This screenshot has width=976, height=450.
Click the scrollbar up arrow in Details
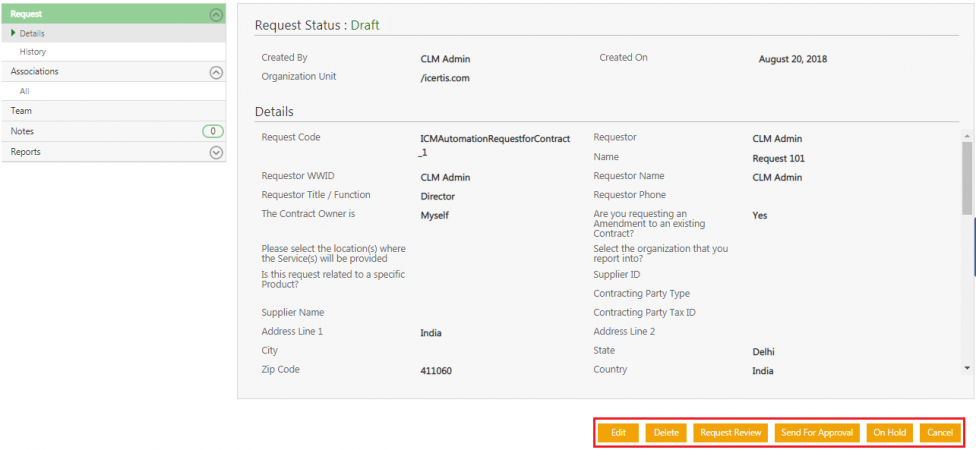(967, 135)
